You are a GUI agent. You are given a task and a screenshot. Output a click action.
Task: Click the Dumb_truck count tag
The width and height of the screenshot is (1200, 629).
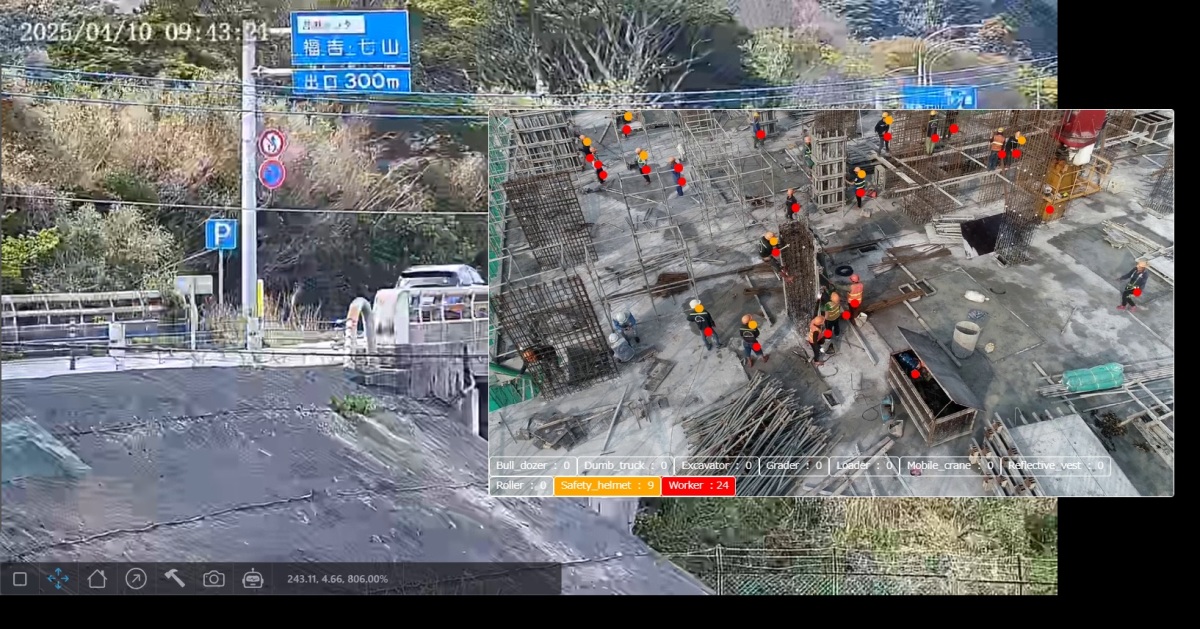(625, 466)
